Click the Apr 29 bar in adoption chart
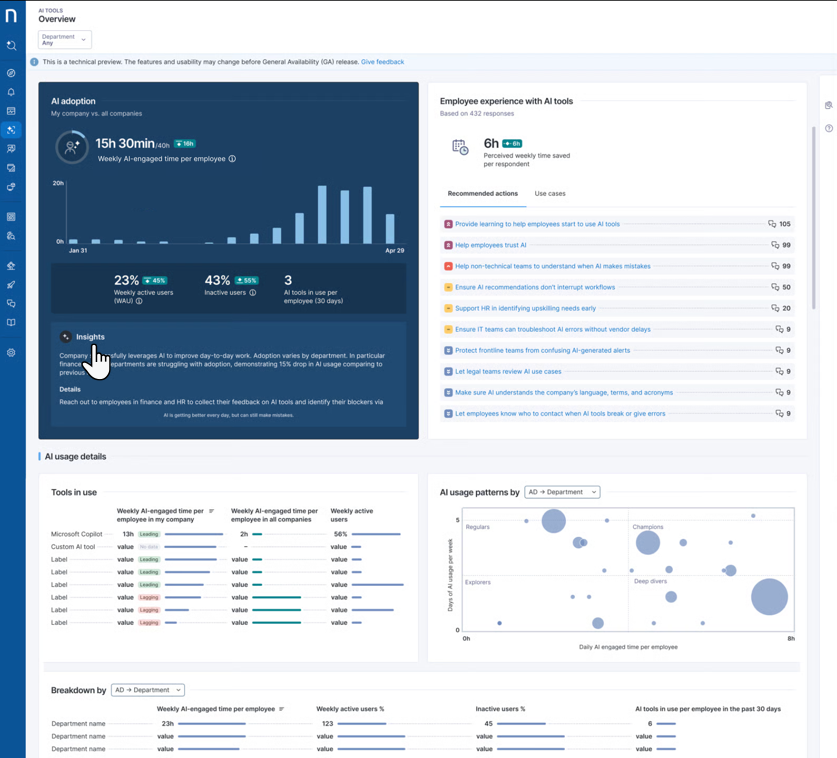The width and height of the screenshot is (837, 758). coord(390,228)
